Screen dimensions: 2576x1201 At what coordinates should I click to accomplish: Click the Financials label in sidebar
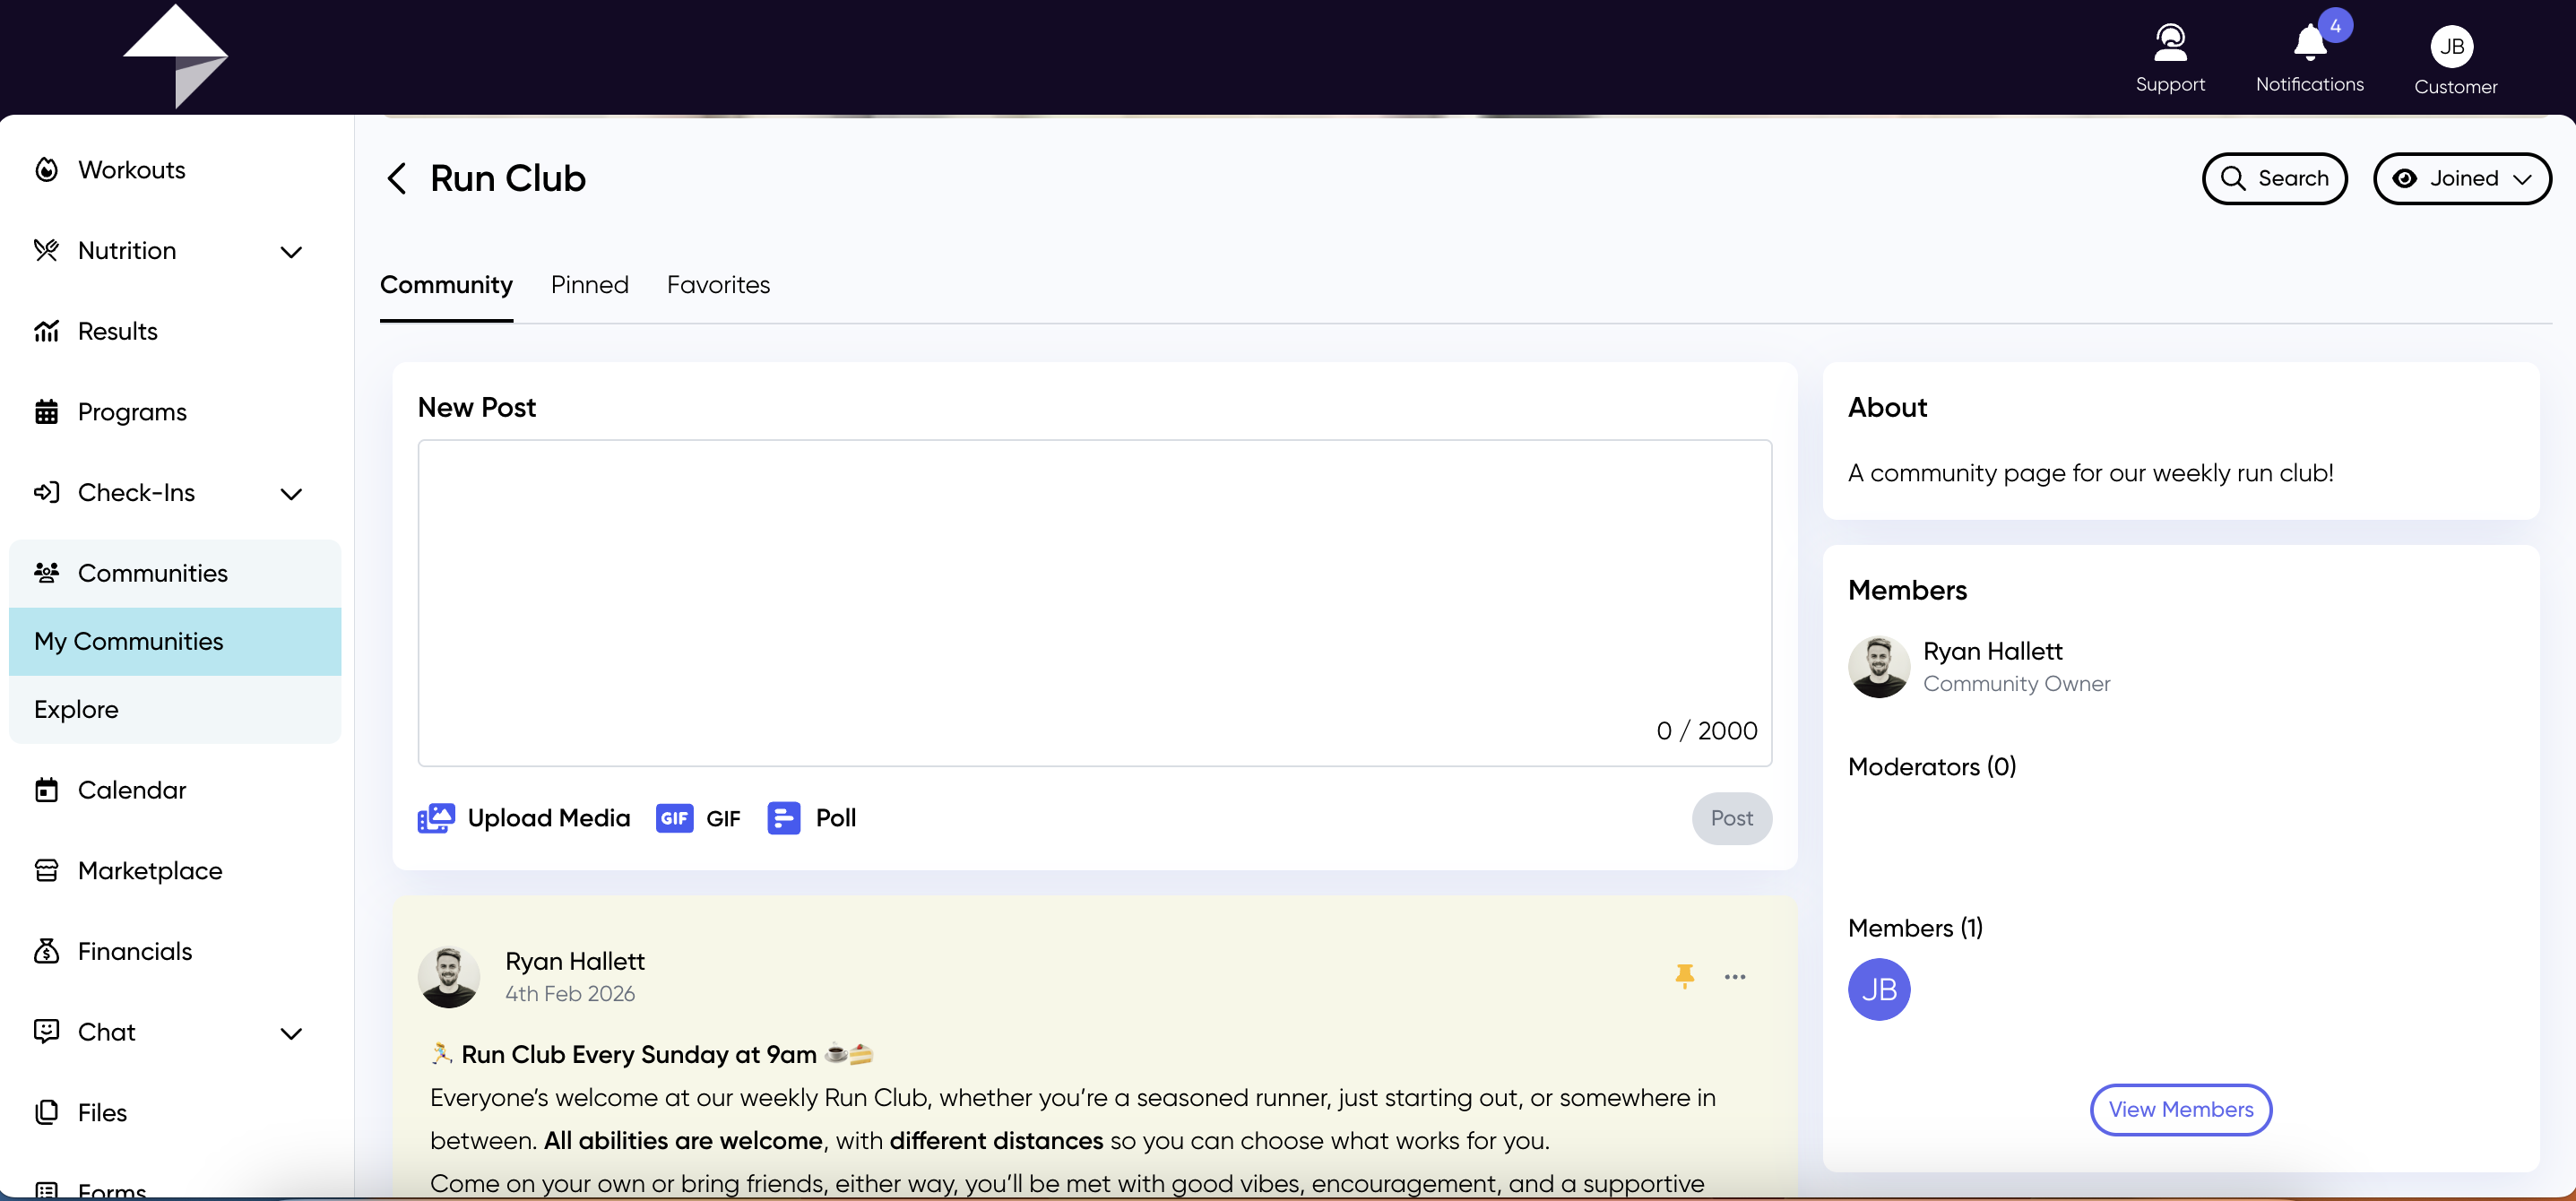135,951
